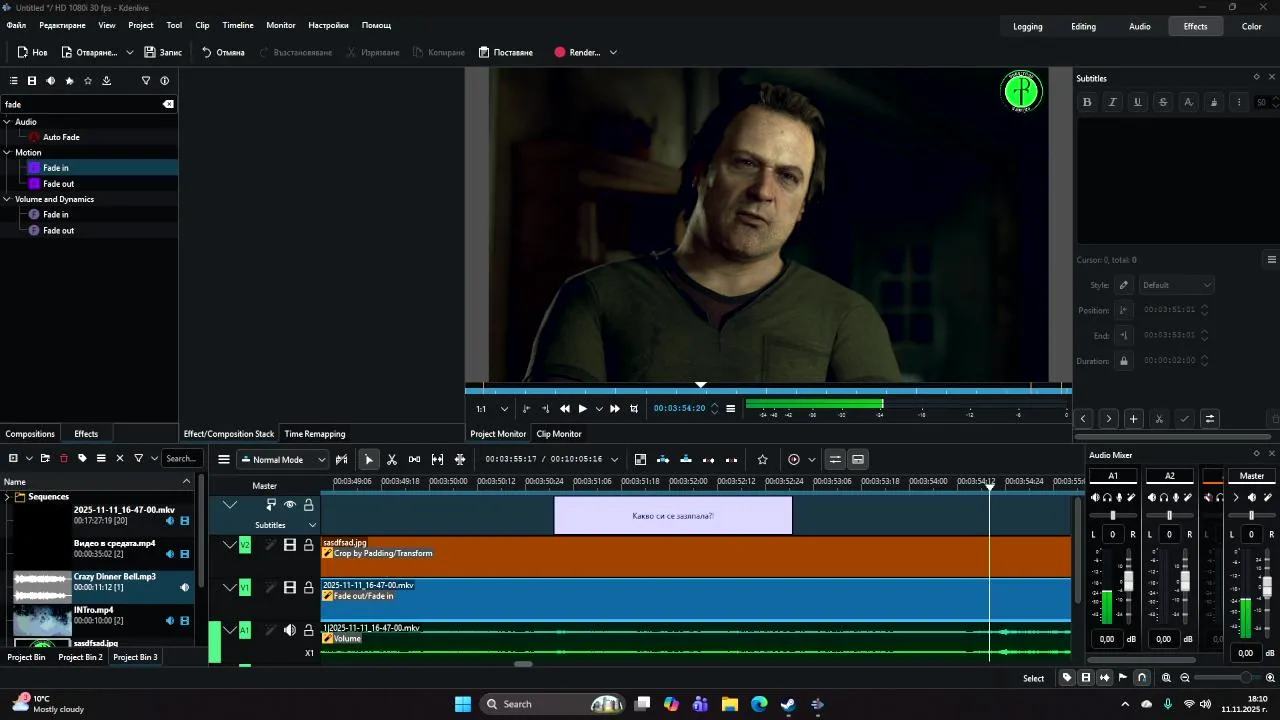The height and width of the screenshot is (720, 1280).
Task: Click the spacer tool in timeline toolbar
Action: 414,460
